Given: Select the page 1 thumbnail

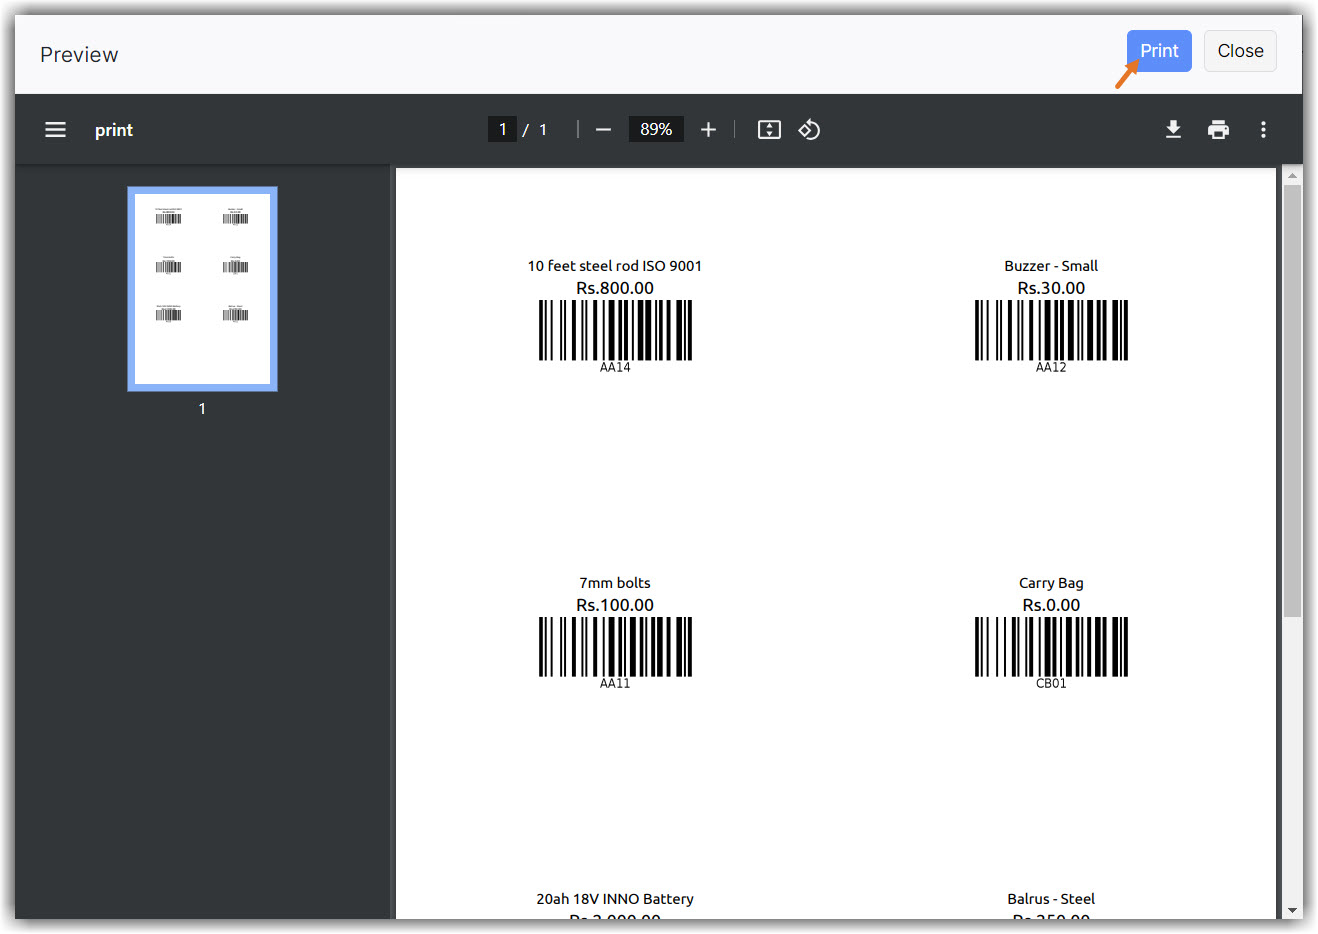Looking at the screenshot, I should 202,288.
